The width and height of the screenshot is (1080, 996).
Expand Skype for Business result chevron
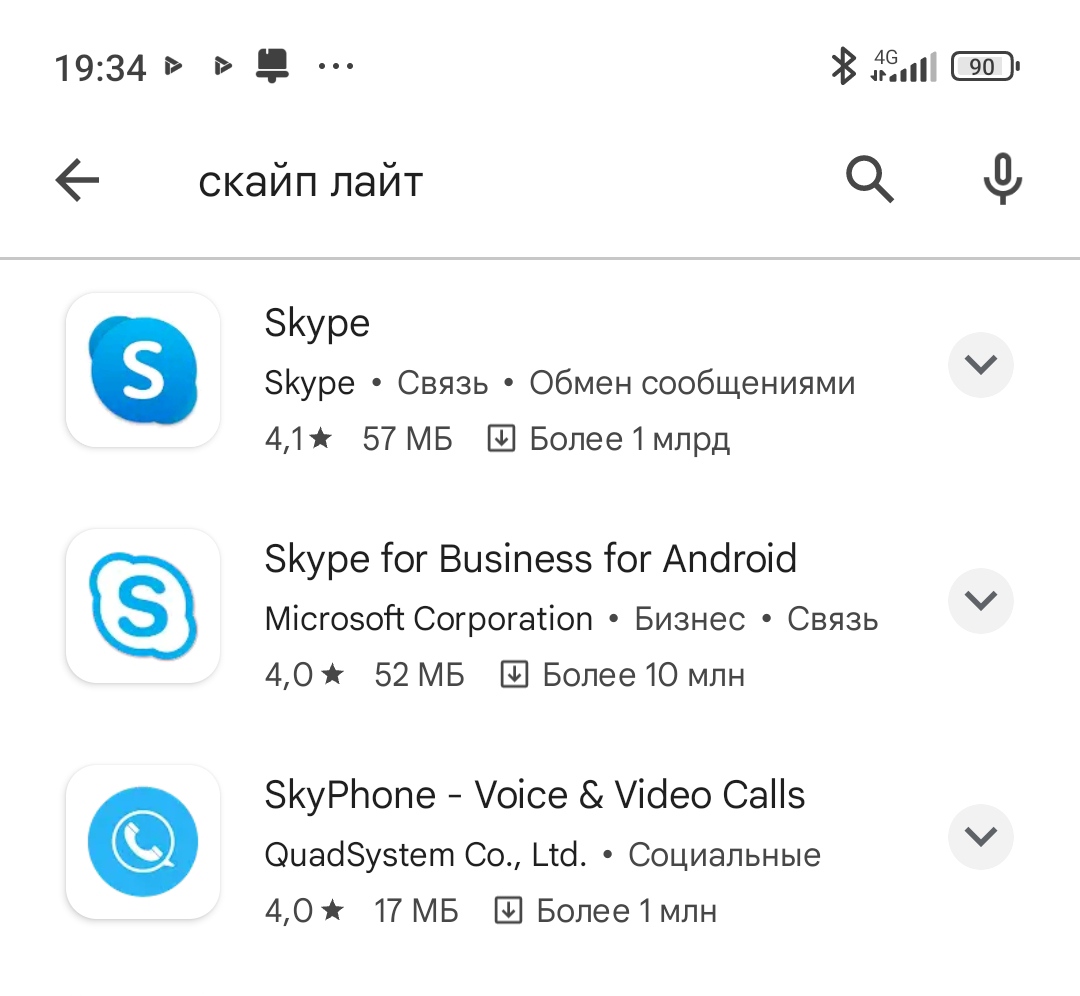pos(980,601)
